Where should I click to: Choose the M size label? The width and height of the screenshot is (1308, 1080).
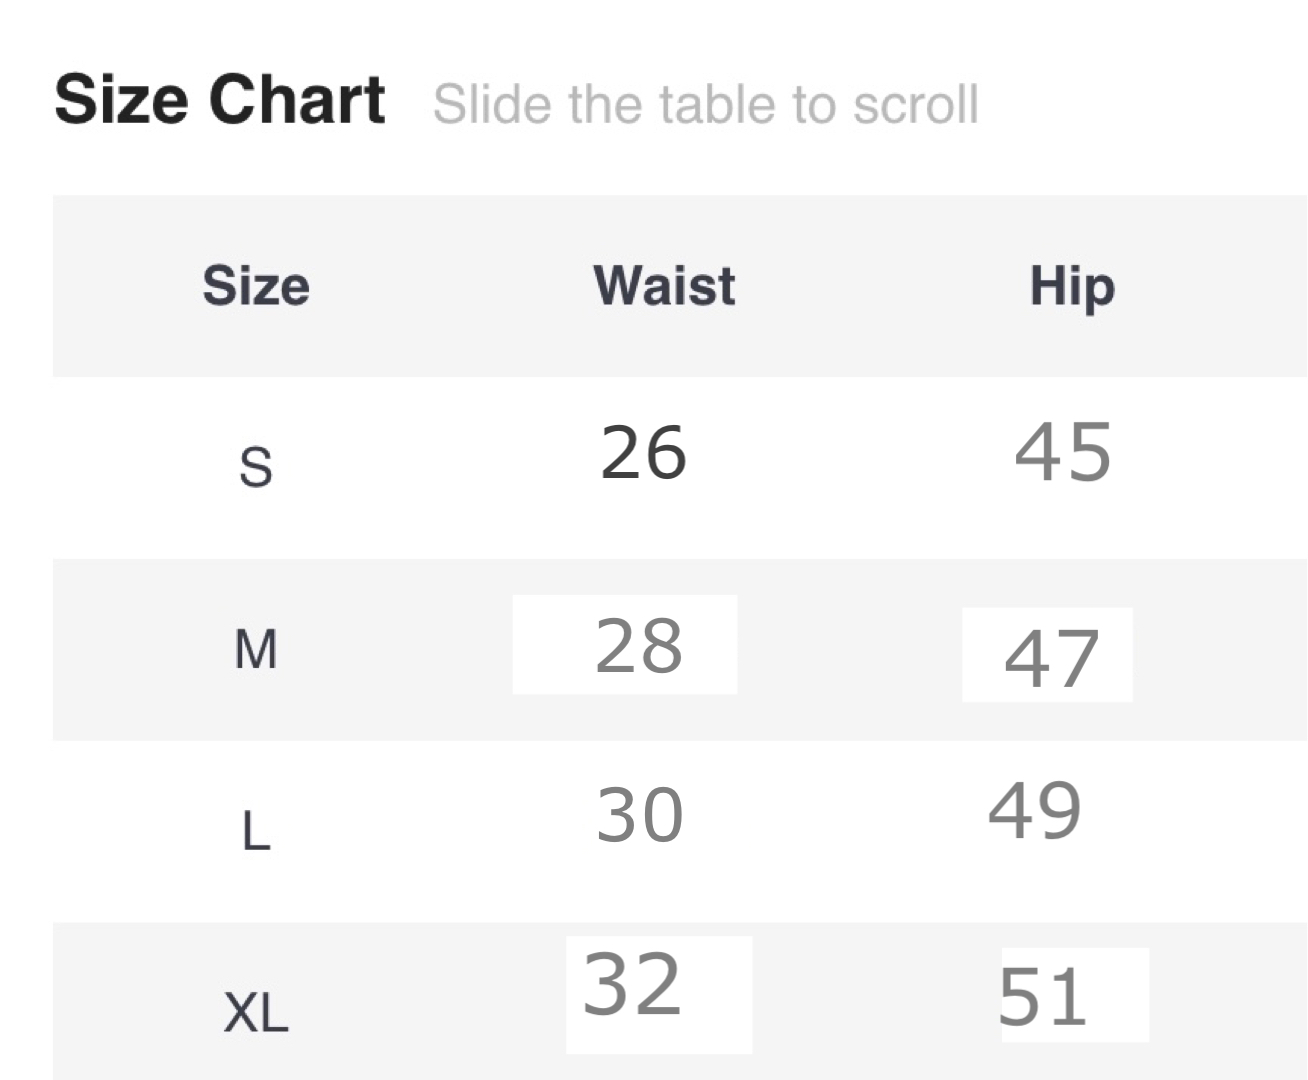point(256,650)
